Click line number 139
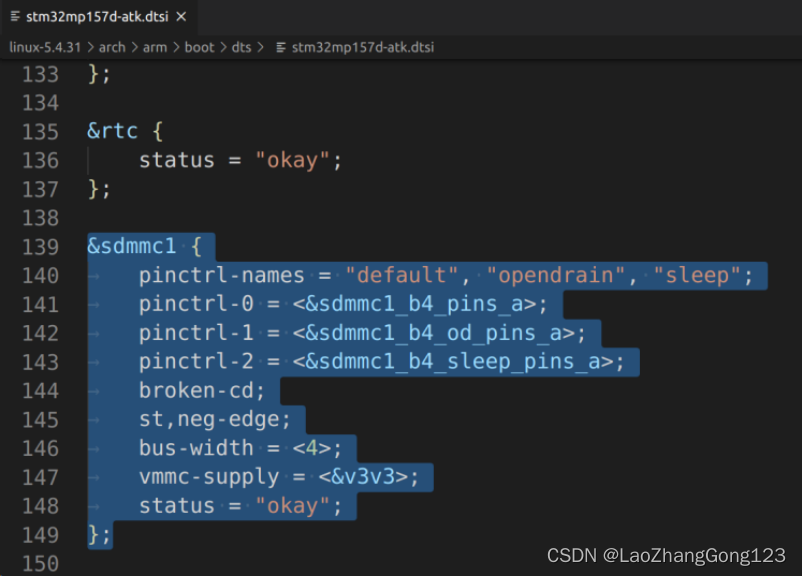The height and width of the screenshot is (576, 802). tap(38, 246)
